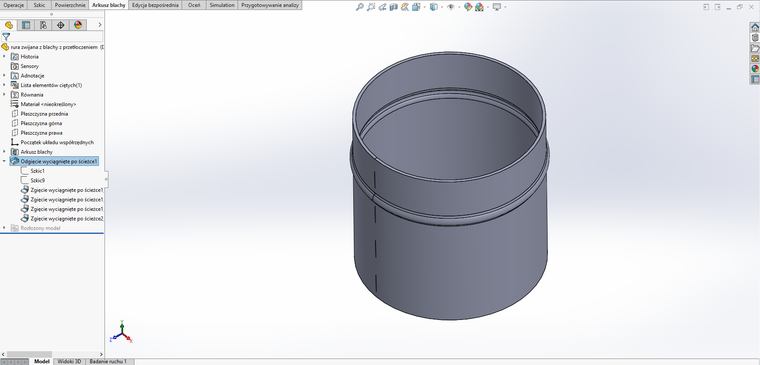Image resolution: width=760 pixels, height=365 pixels.
Task: Click the Apply Scene icon
Action: tap(479, 7)
